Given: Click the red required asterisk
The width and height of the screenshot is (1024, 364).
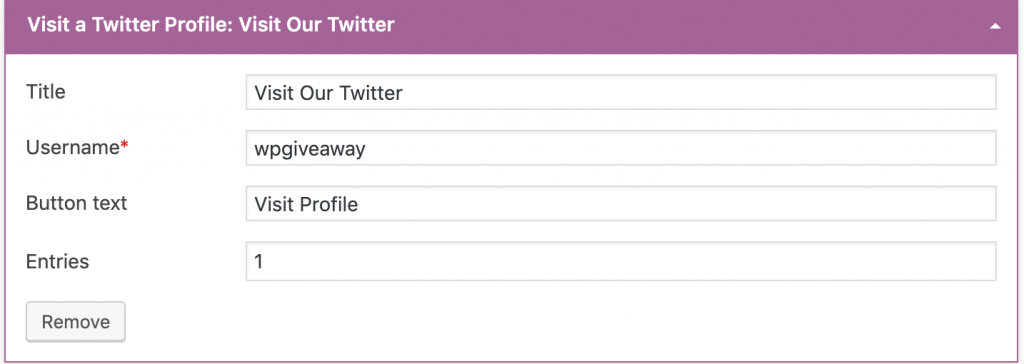Looking at the screenshot, I should (x=124, y=146).
